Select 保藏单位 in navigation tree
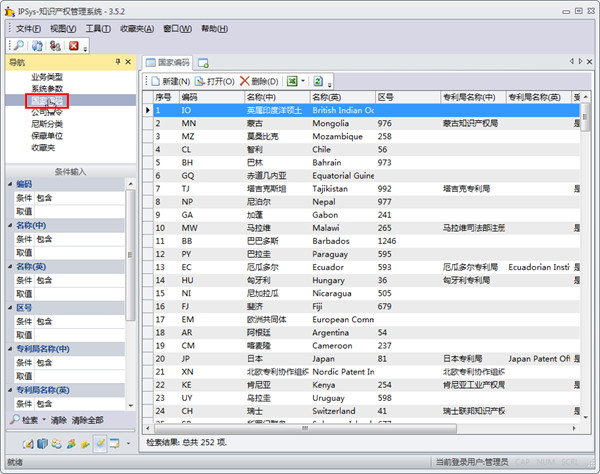Screen dimensions: 600x474 tap(47, 136)
